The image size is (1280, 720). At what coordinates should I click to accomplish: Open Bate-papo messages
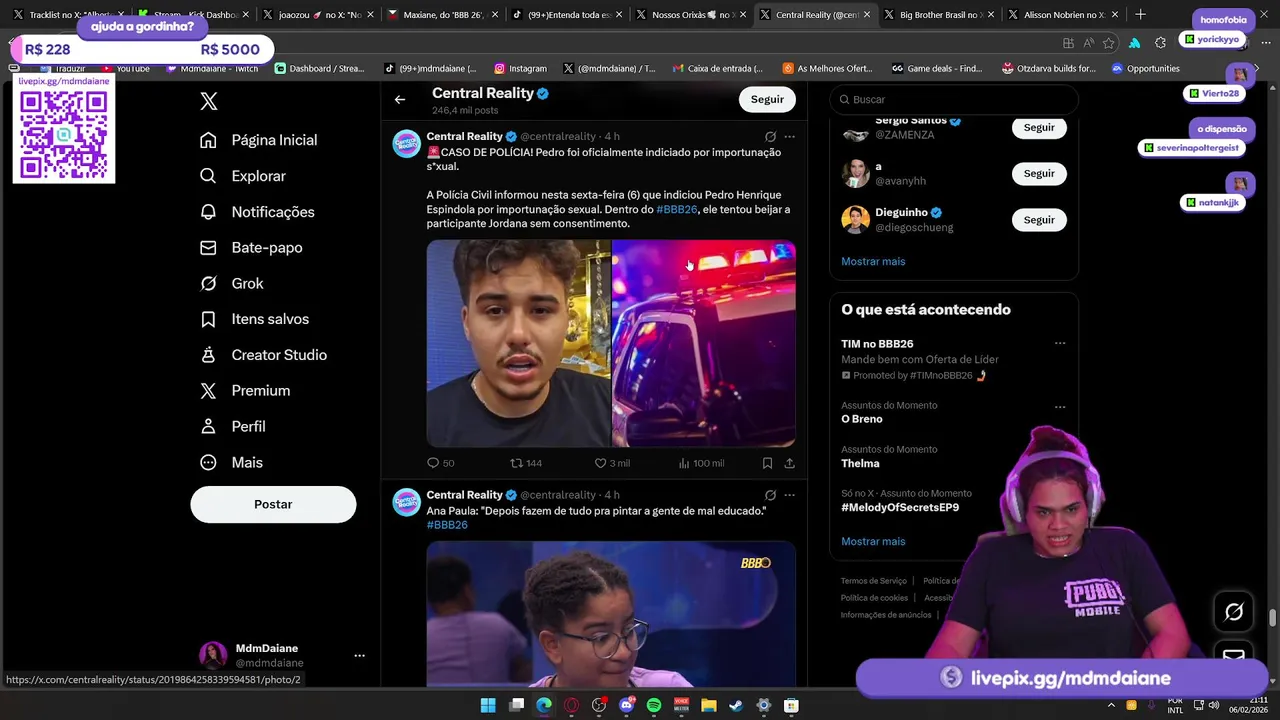tap(251, 247)
